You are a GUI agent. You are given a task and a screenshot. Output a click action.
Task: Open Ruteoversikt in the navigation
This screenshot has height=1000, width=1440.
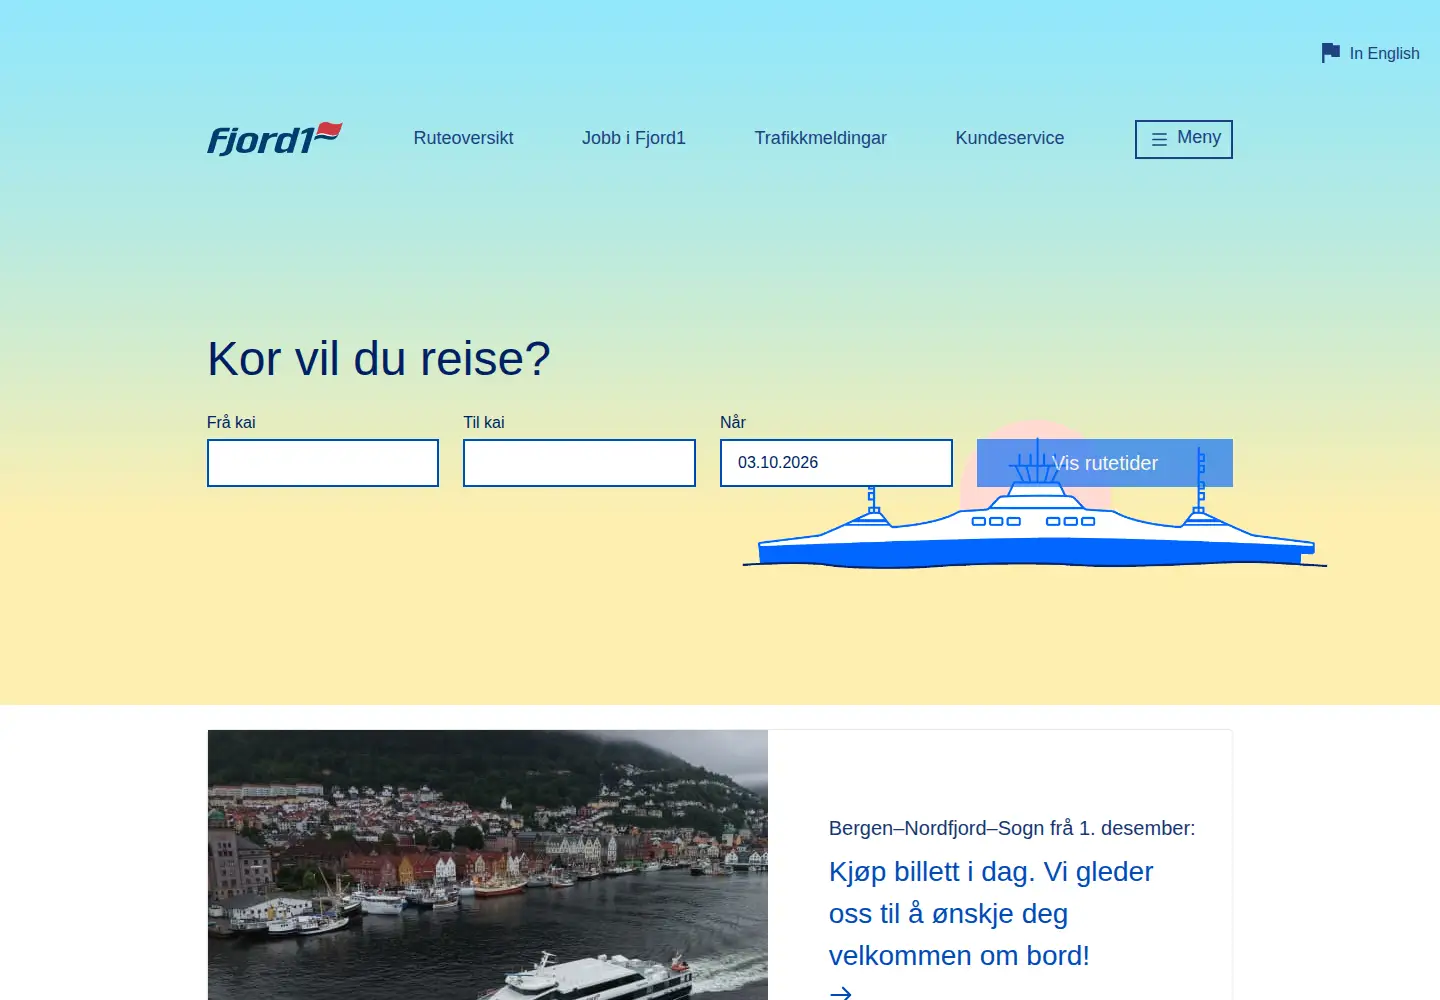coord(463,138)
